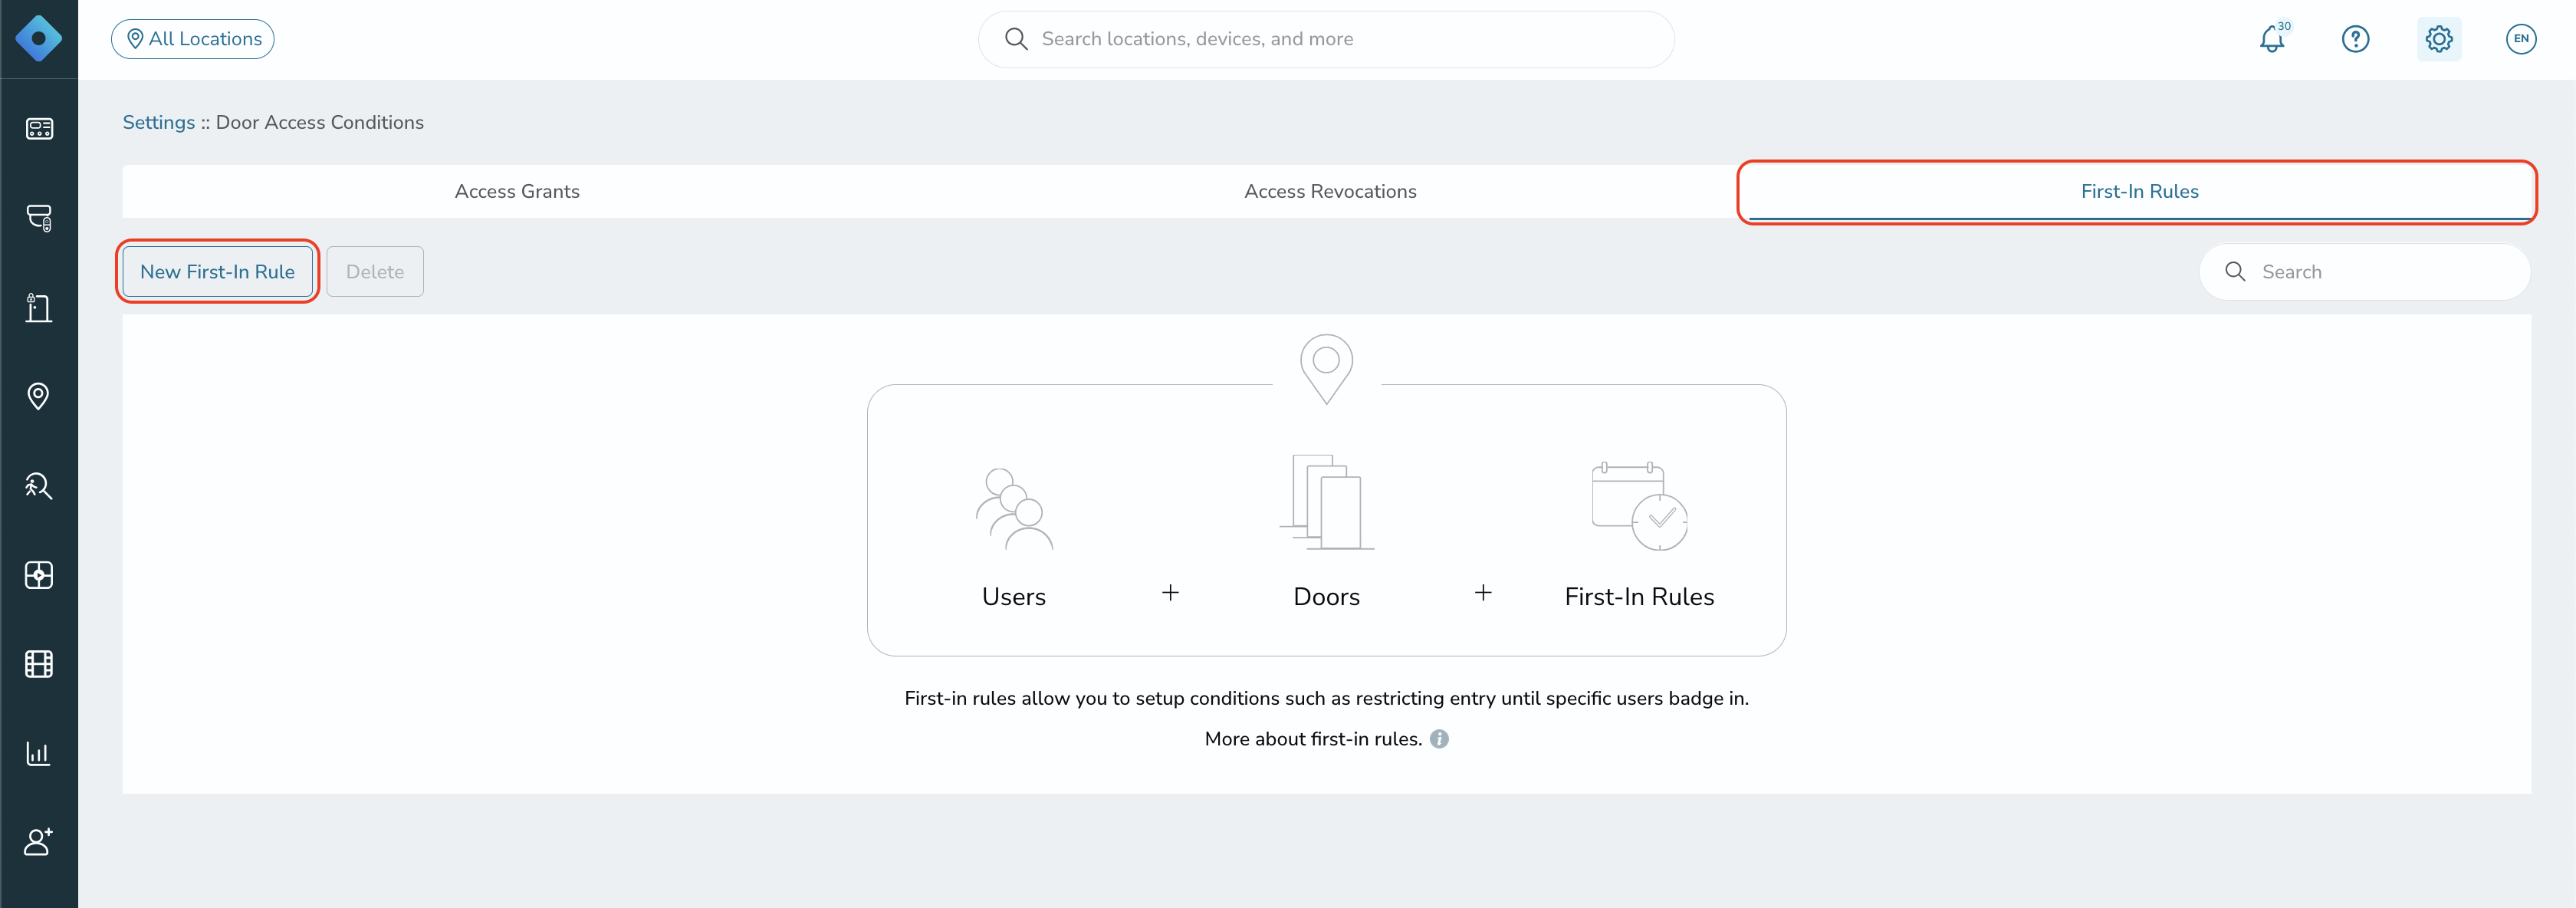Open the EN language selector
2576x908 pixels.
(2520, 39)
